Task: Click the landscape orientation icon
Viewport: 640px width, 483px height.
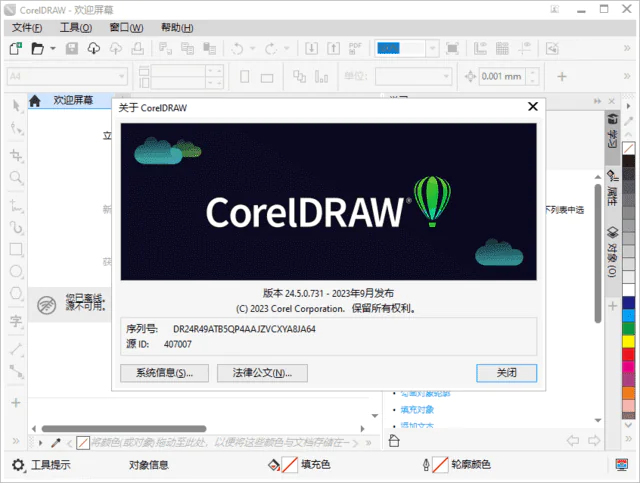Action: (x=267, y=78)
